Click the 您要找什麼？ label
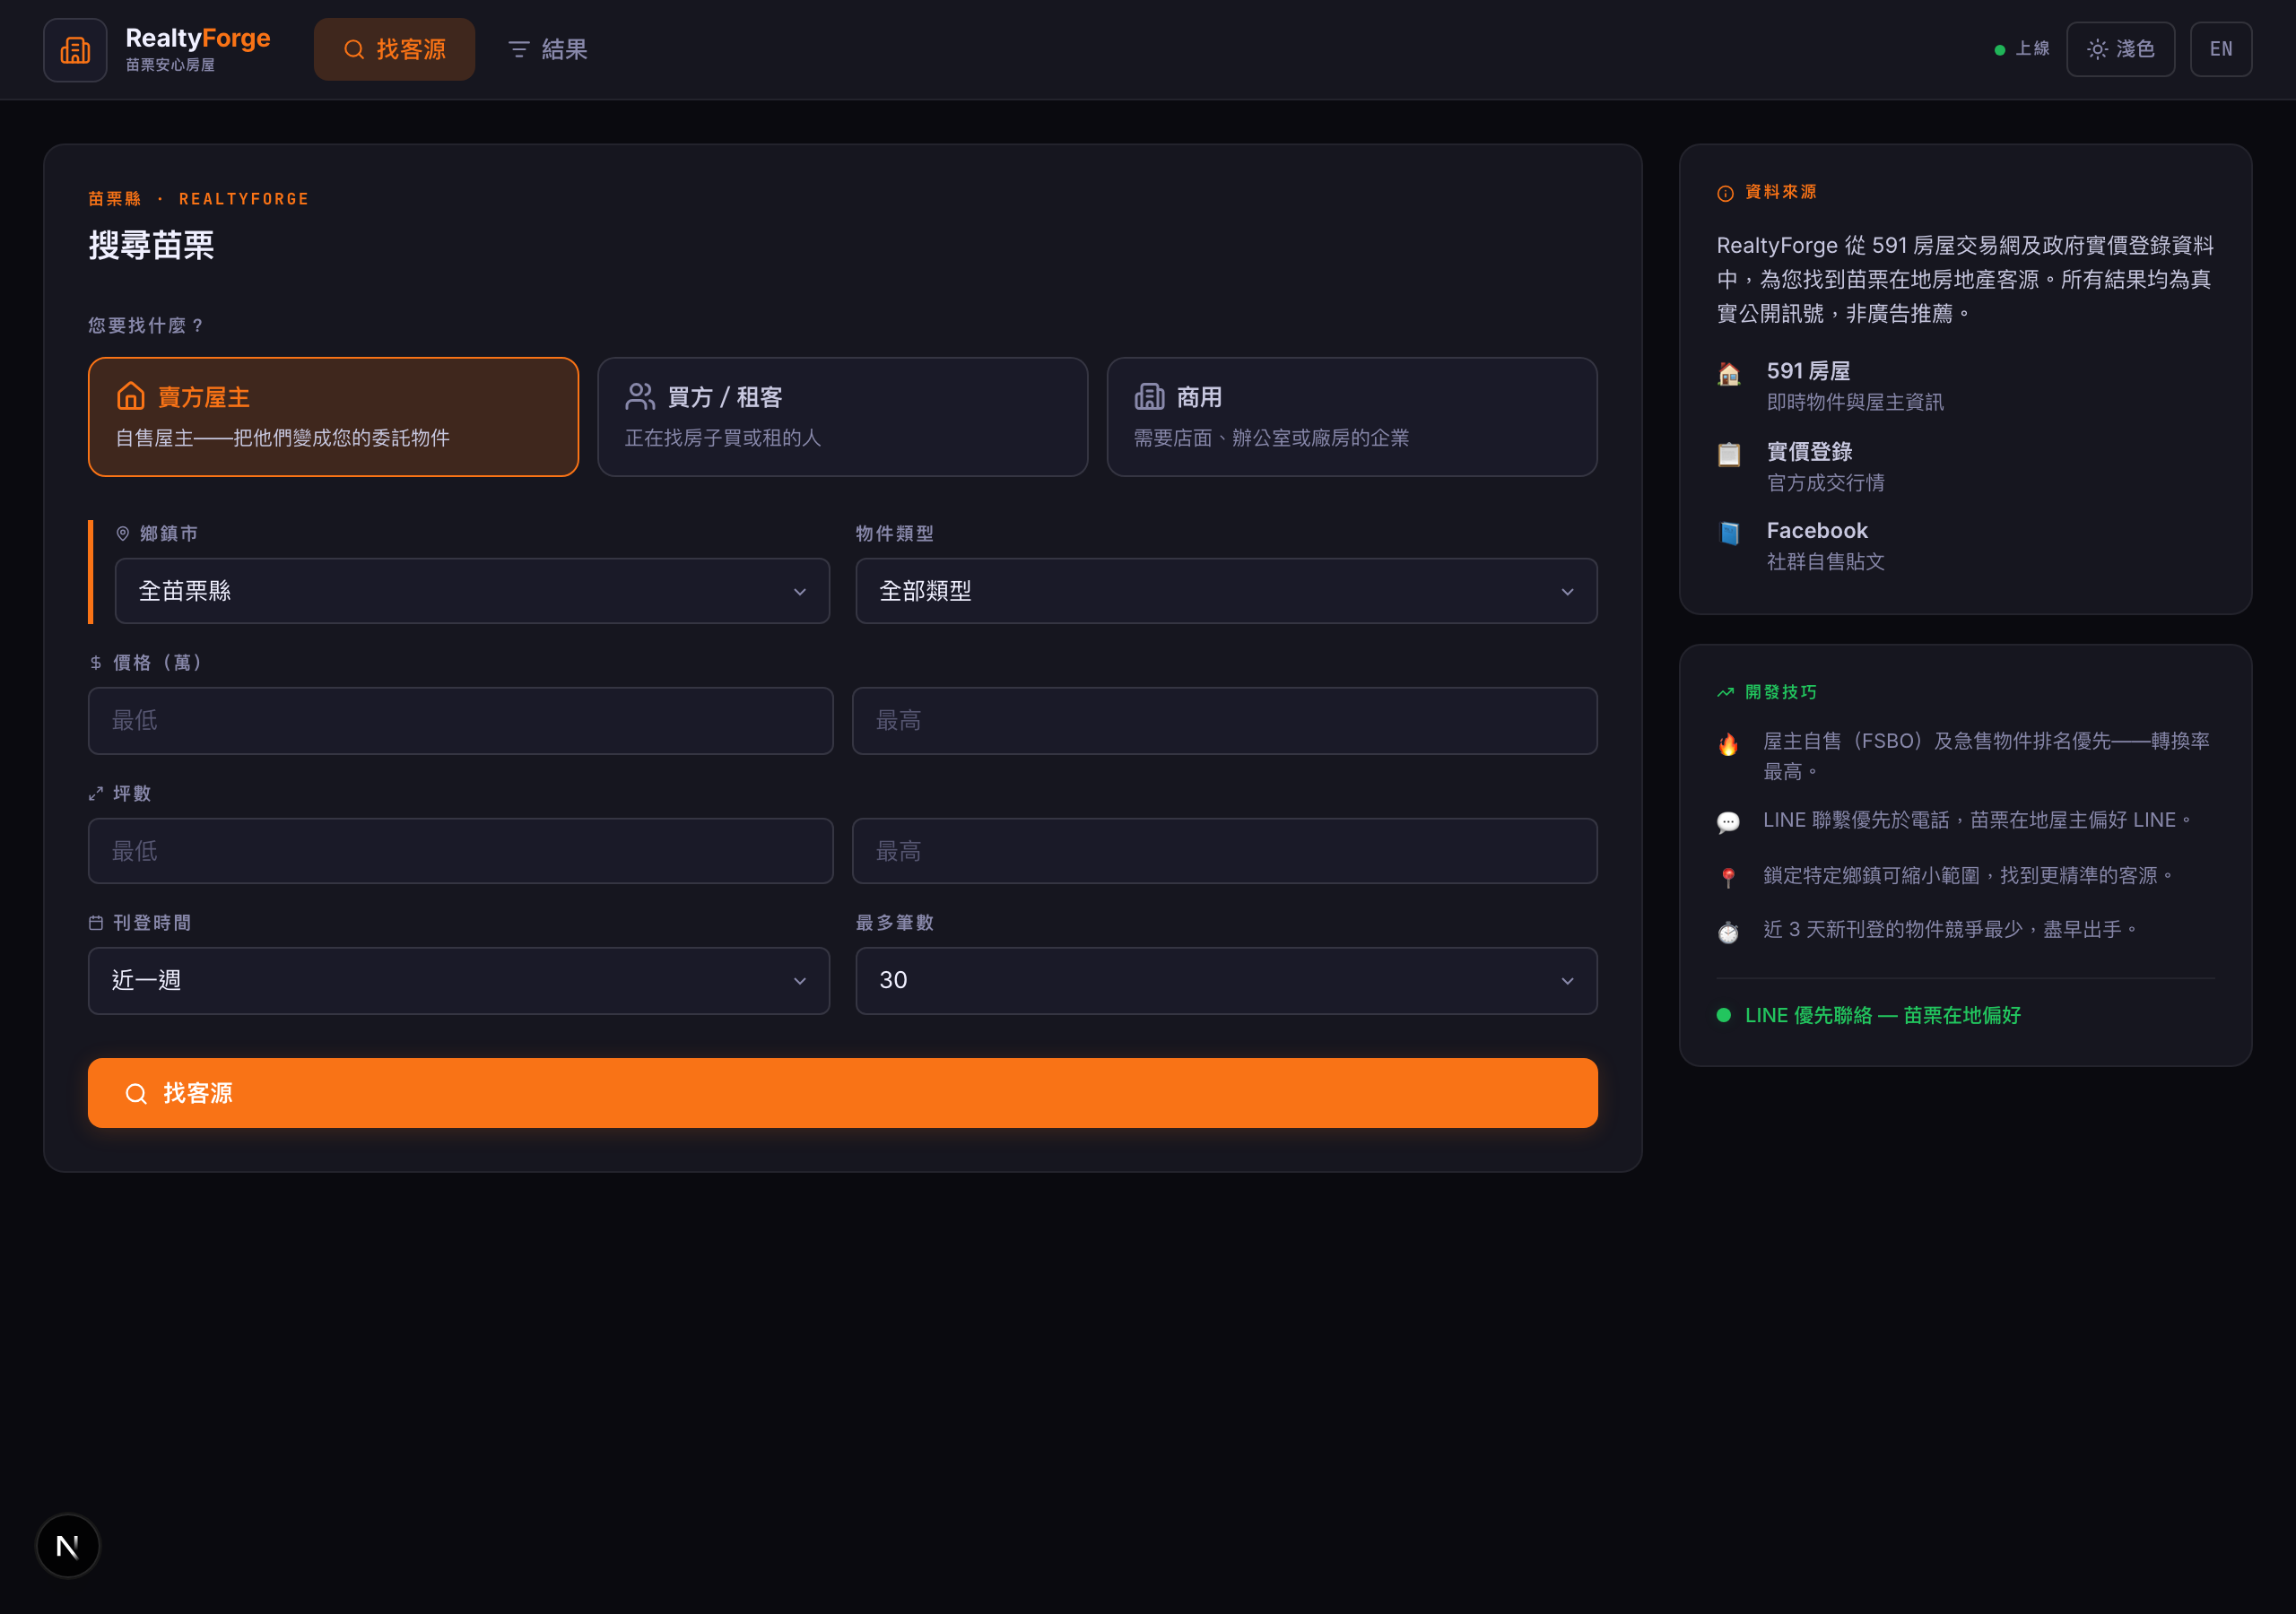Screen dimensions: 2296x1614 coord(146,325)
